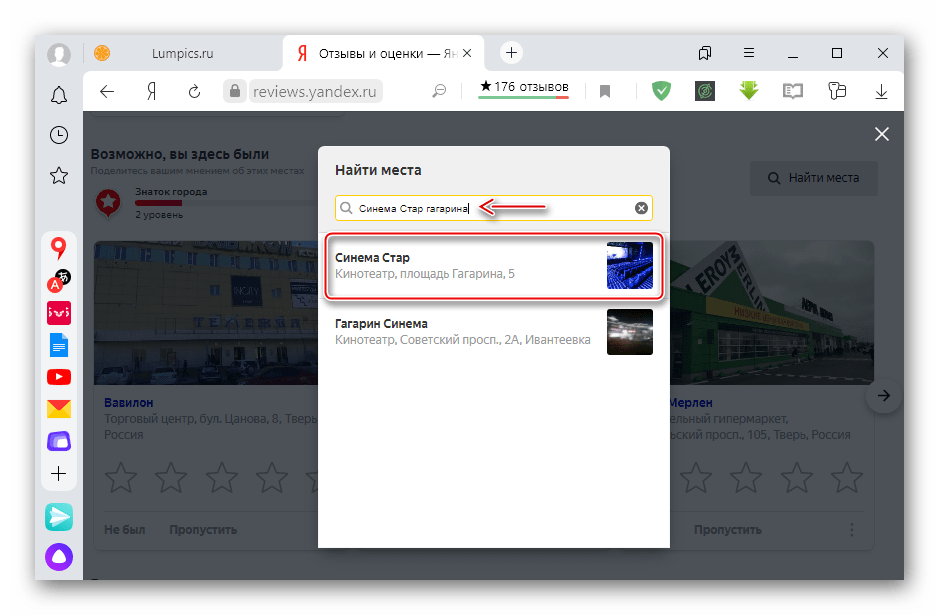
Task: Reload the current page
Action: pos(195,91)
